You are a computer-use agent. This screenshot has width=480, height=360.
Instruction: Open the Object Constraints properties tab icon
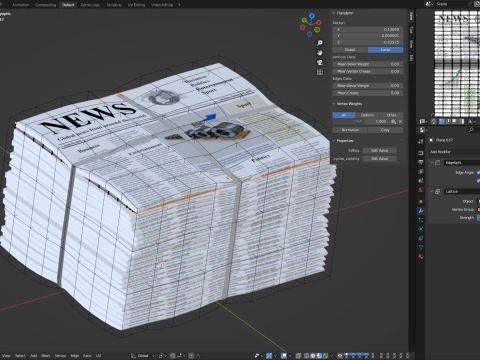[421, 238]
